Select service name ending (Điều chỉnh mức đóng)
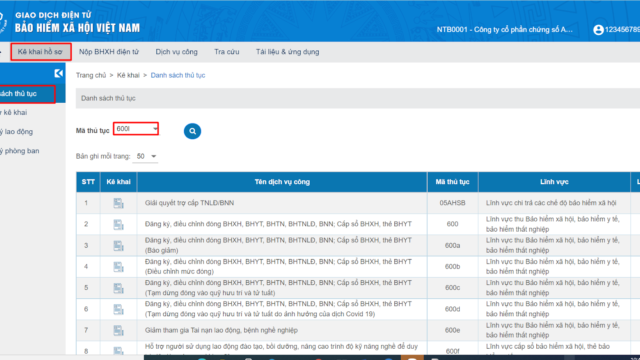640x360 pixels. tap(278, 267)
